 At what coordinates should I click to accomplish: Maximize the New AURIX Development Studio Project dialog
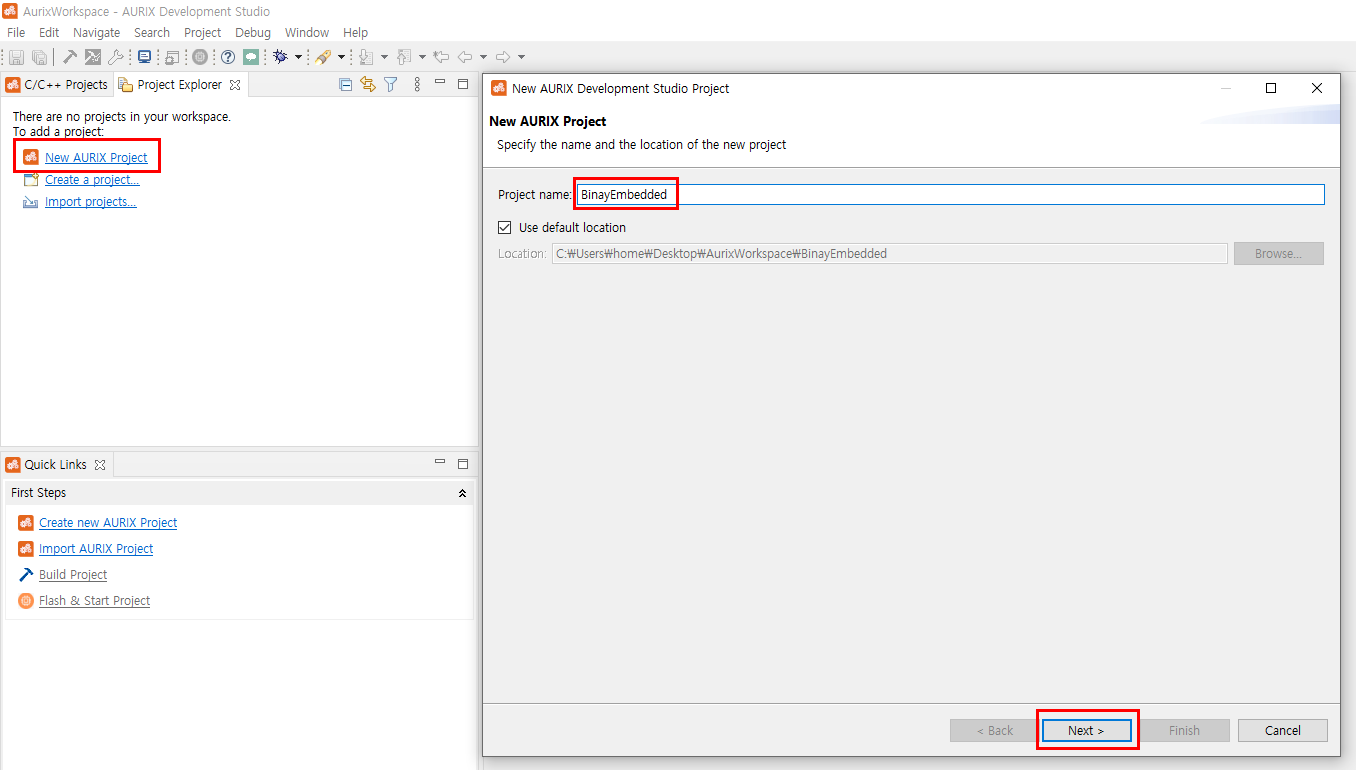click(x=1271, y=88)
